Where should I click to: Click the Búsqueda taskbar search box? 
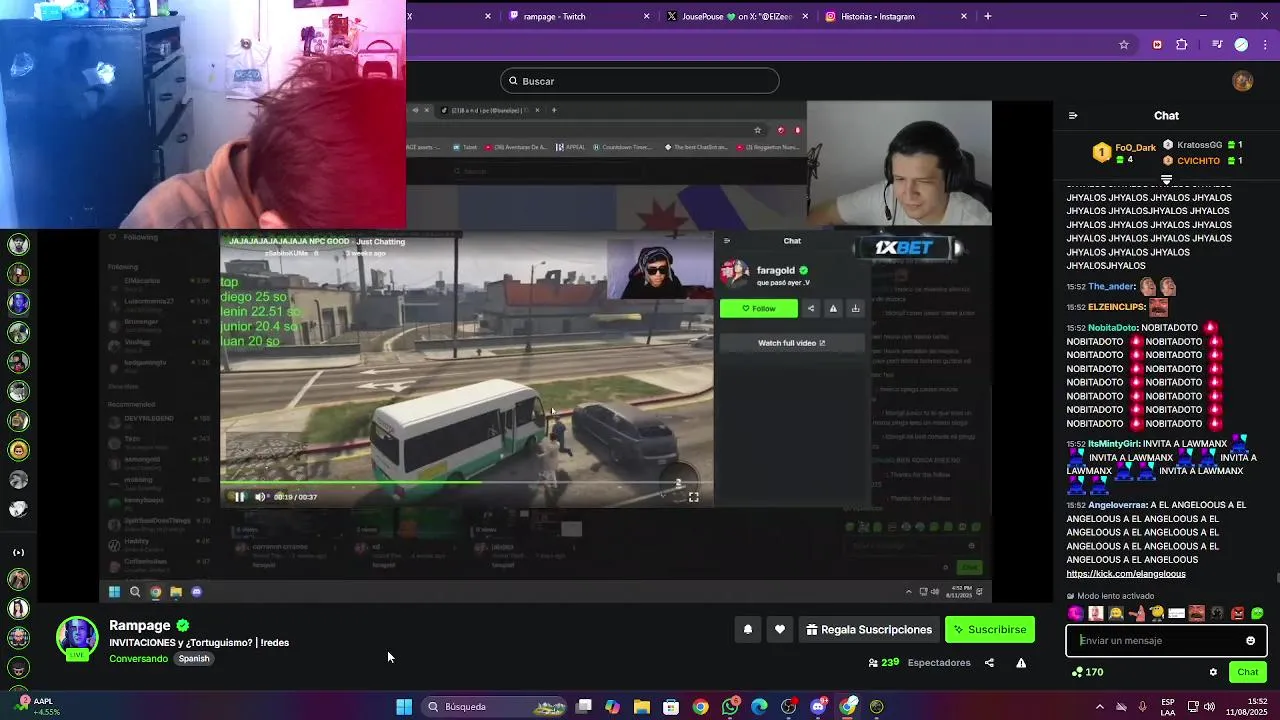coord(494,707)
